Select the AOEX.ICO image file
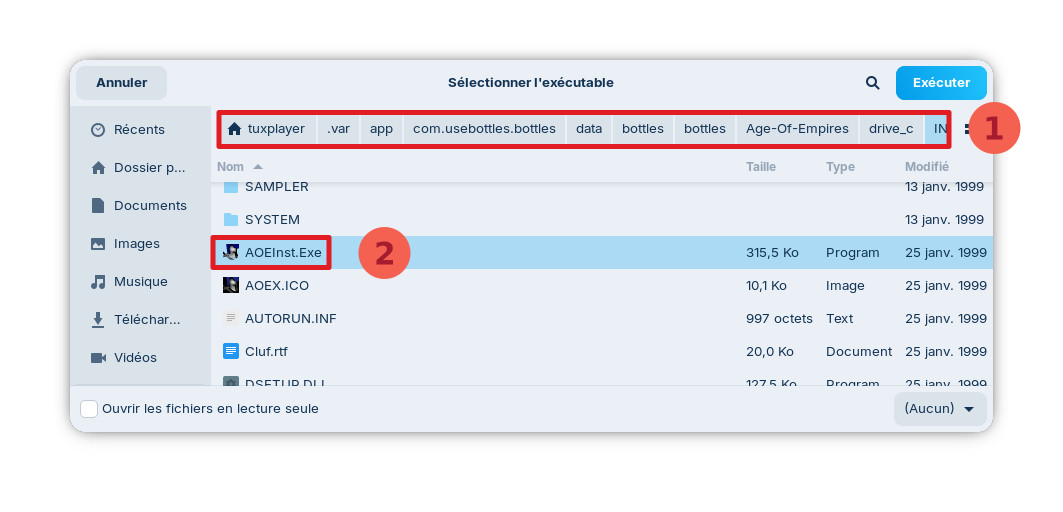1063x512 pixels. (x=277, y=286)
